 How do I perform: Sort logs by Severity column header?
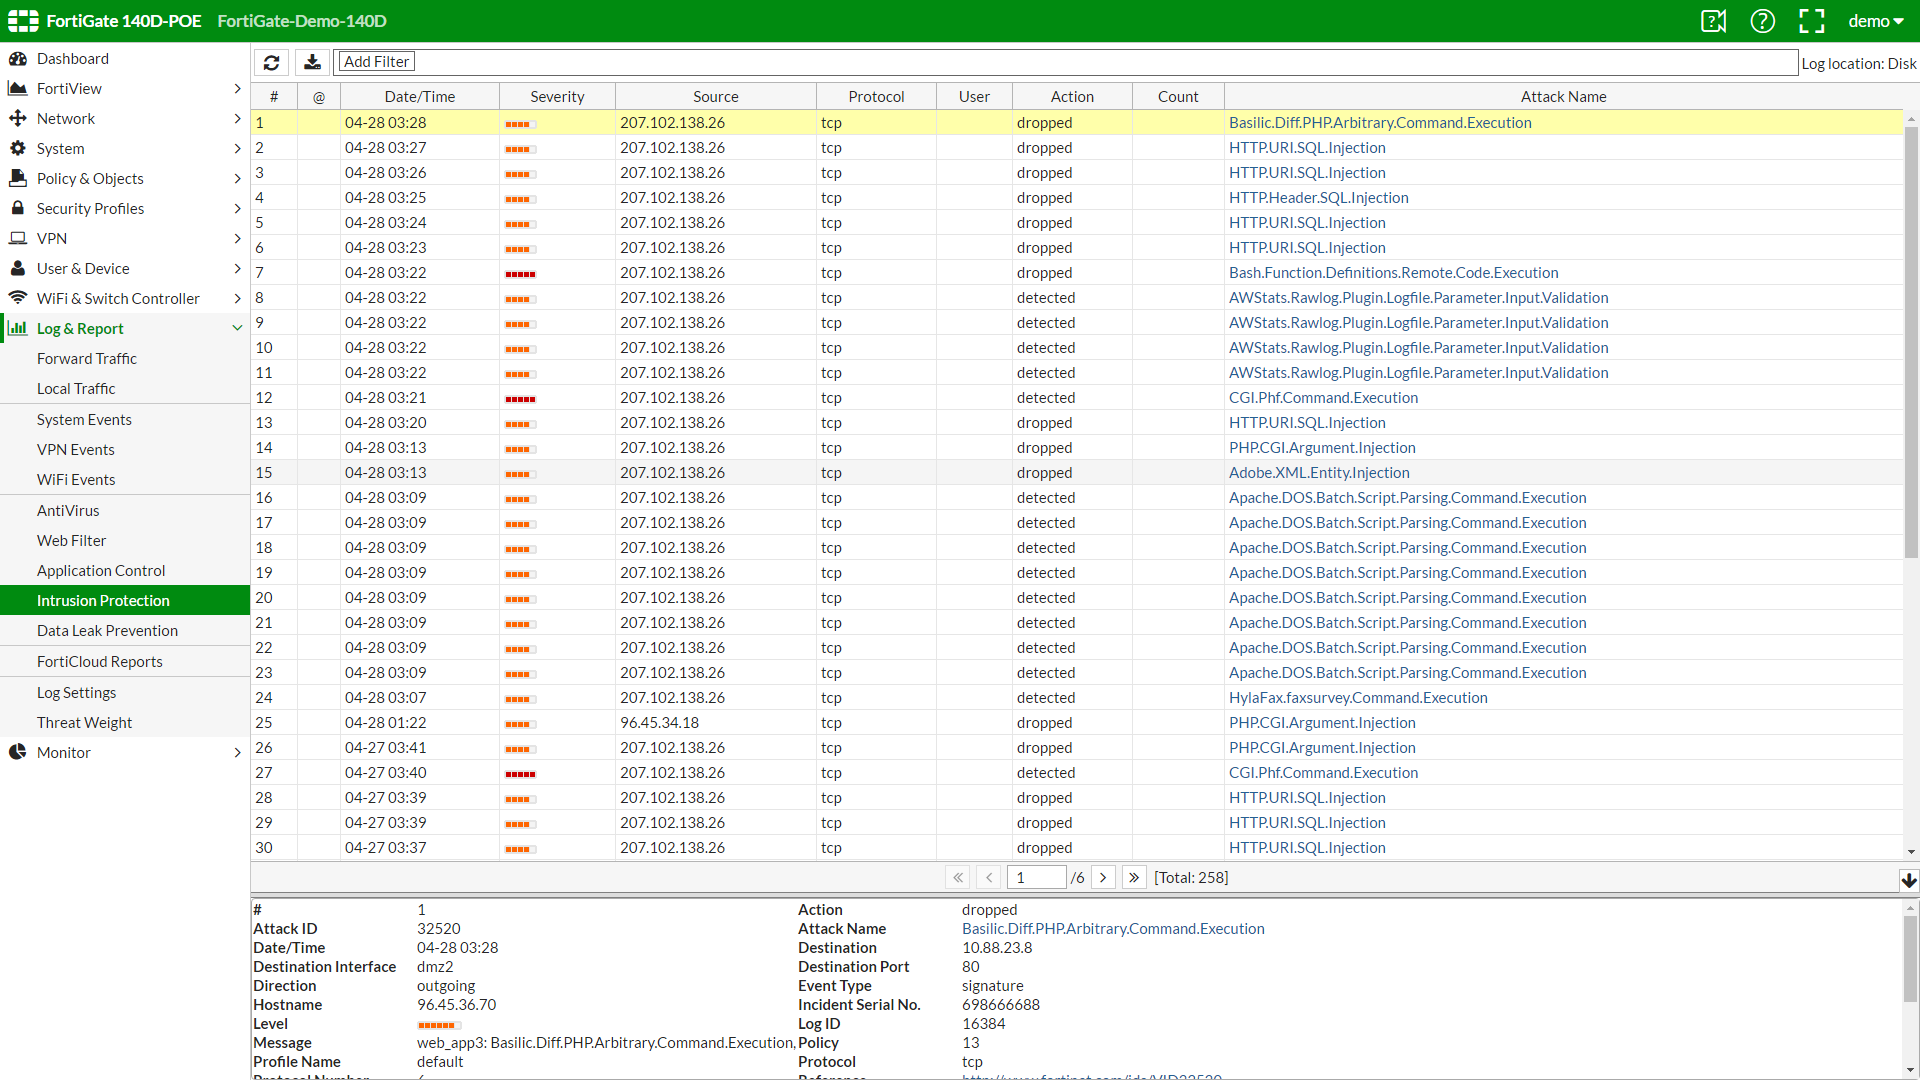tap(557, 97)
